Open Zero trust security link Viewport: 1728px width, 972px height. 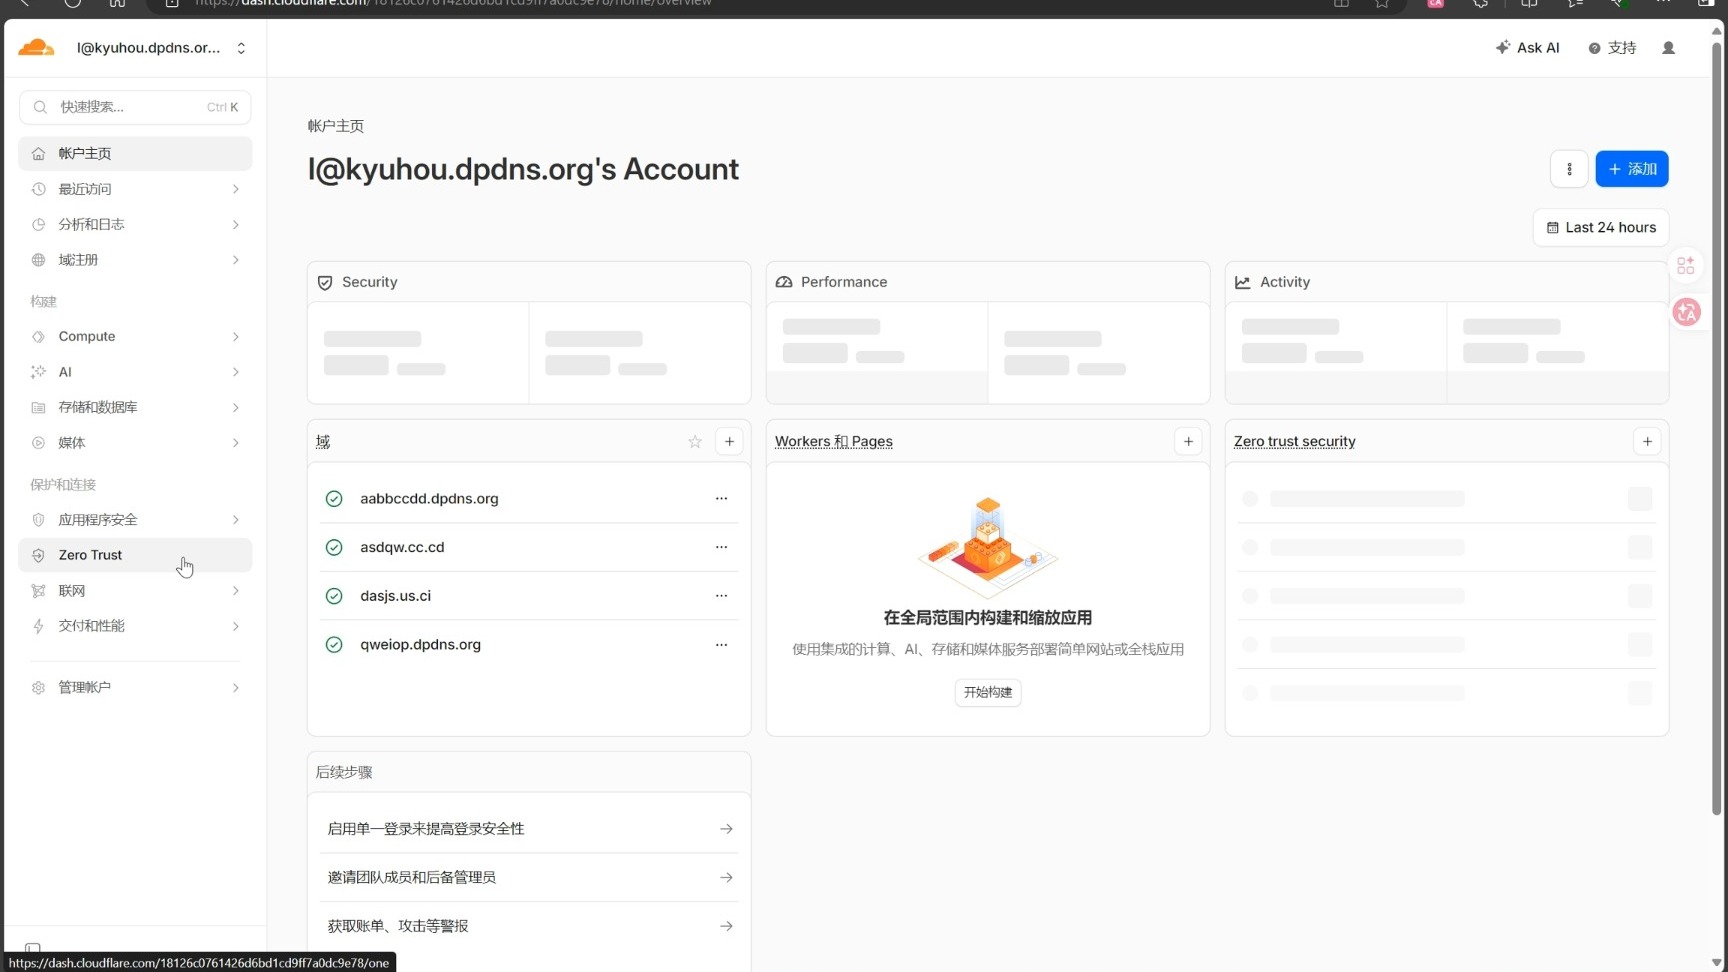pos(1294,442)
